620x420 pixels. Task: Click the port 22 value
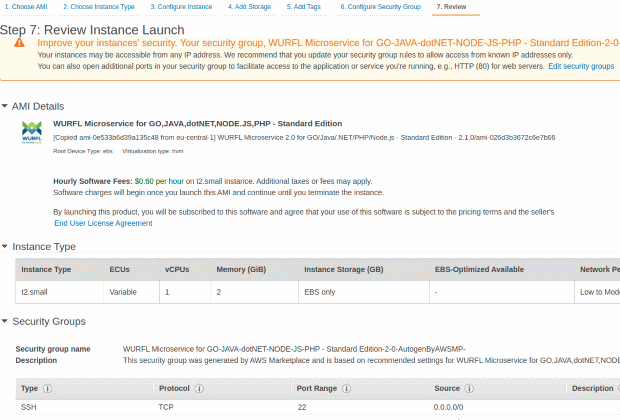[x=302, y=407]
